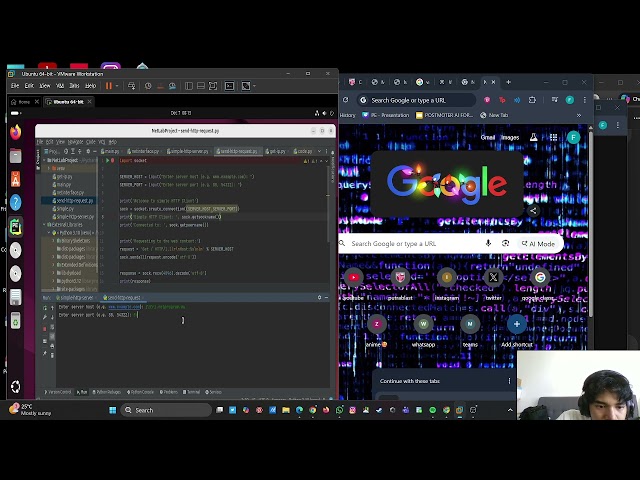Open Google apps grid icon
Screen dimensions: 640x480
coord(553,138)
